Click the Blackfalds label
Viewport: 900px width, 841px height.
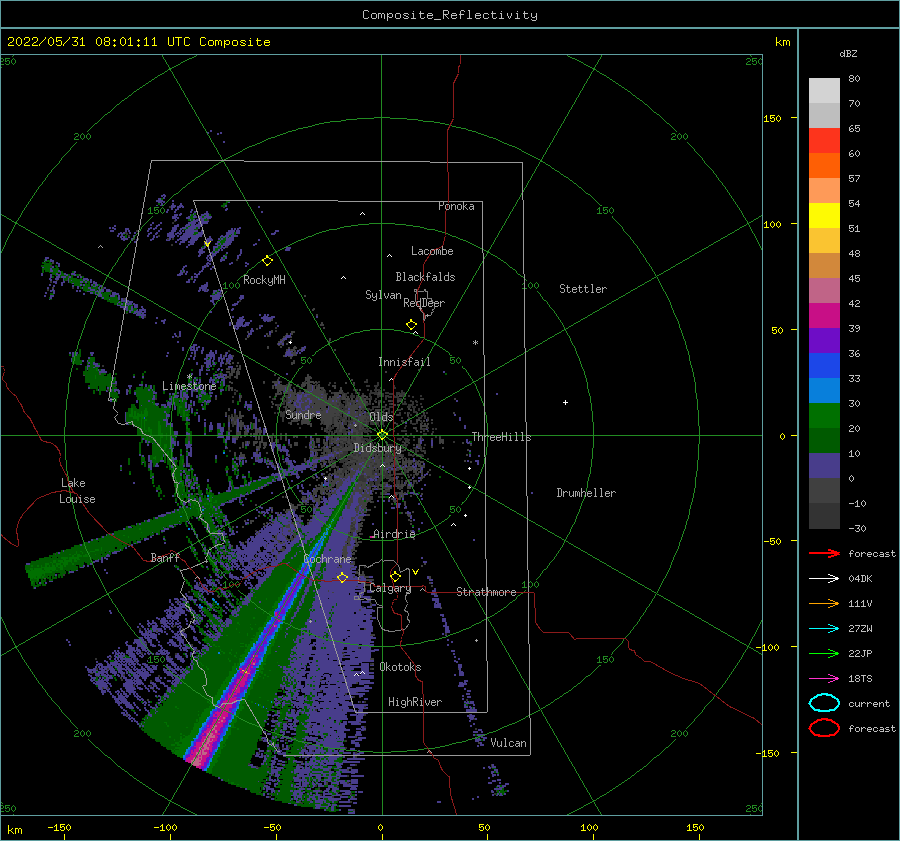click(425, 277)
